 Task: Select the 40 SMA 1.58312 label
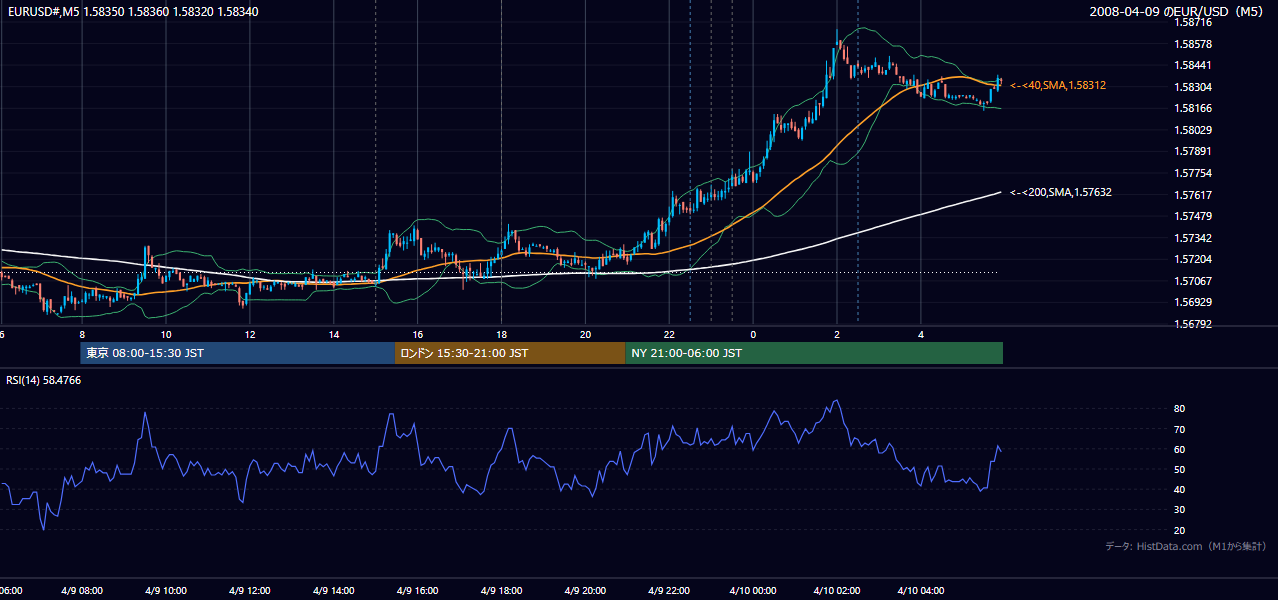click(x=1058, y=86)
